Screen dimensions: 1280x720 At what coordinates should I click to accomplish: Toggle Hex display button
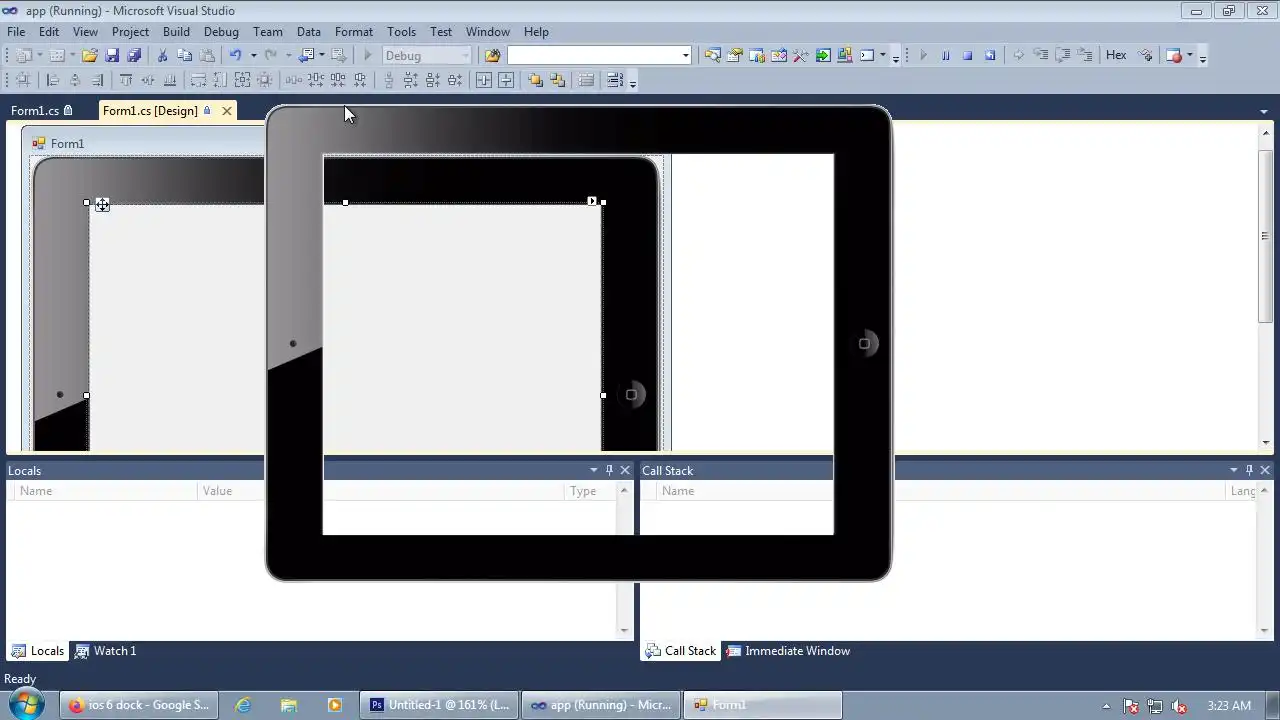pos(1116,56)
